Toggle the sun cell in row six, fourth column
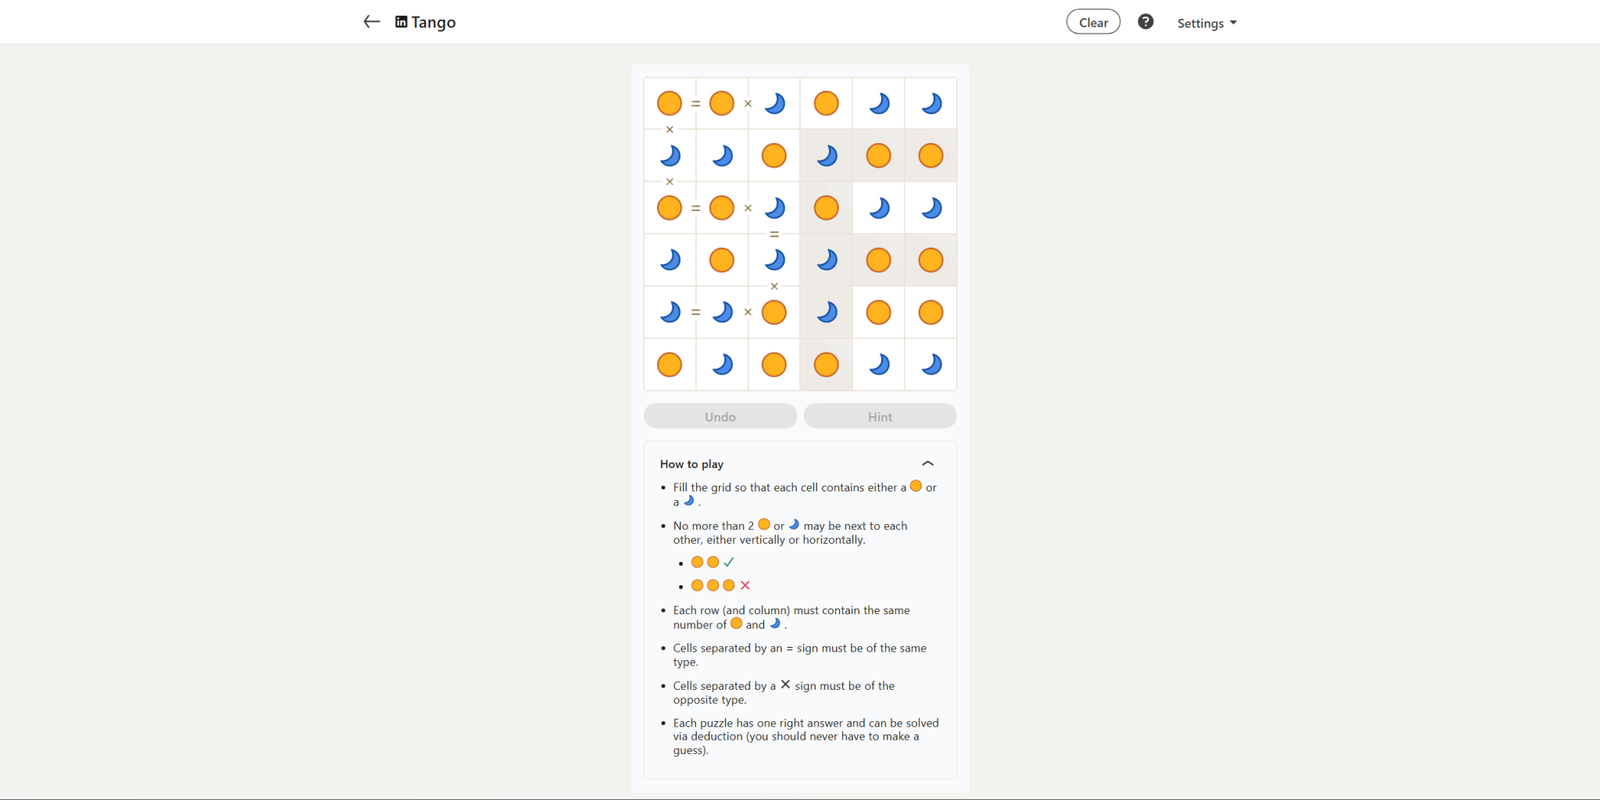 [826, 365]
